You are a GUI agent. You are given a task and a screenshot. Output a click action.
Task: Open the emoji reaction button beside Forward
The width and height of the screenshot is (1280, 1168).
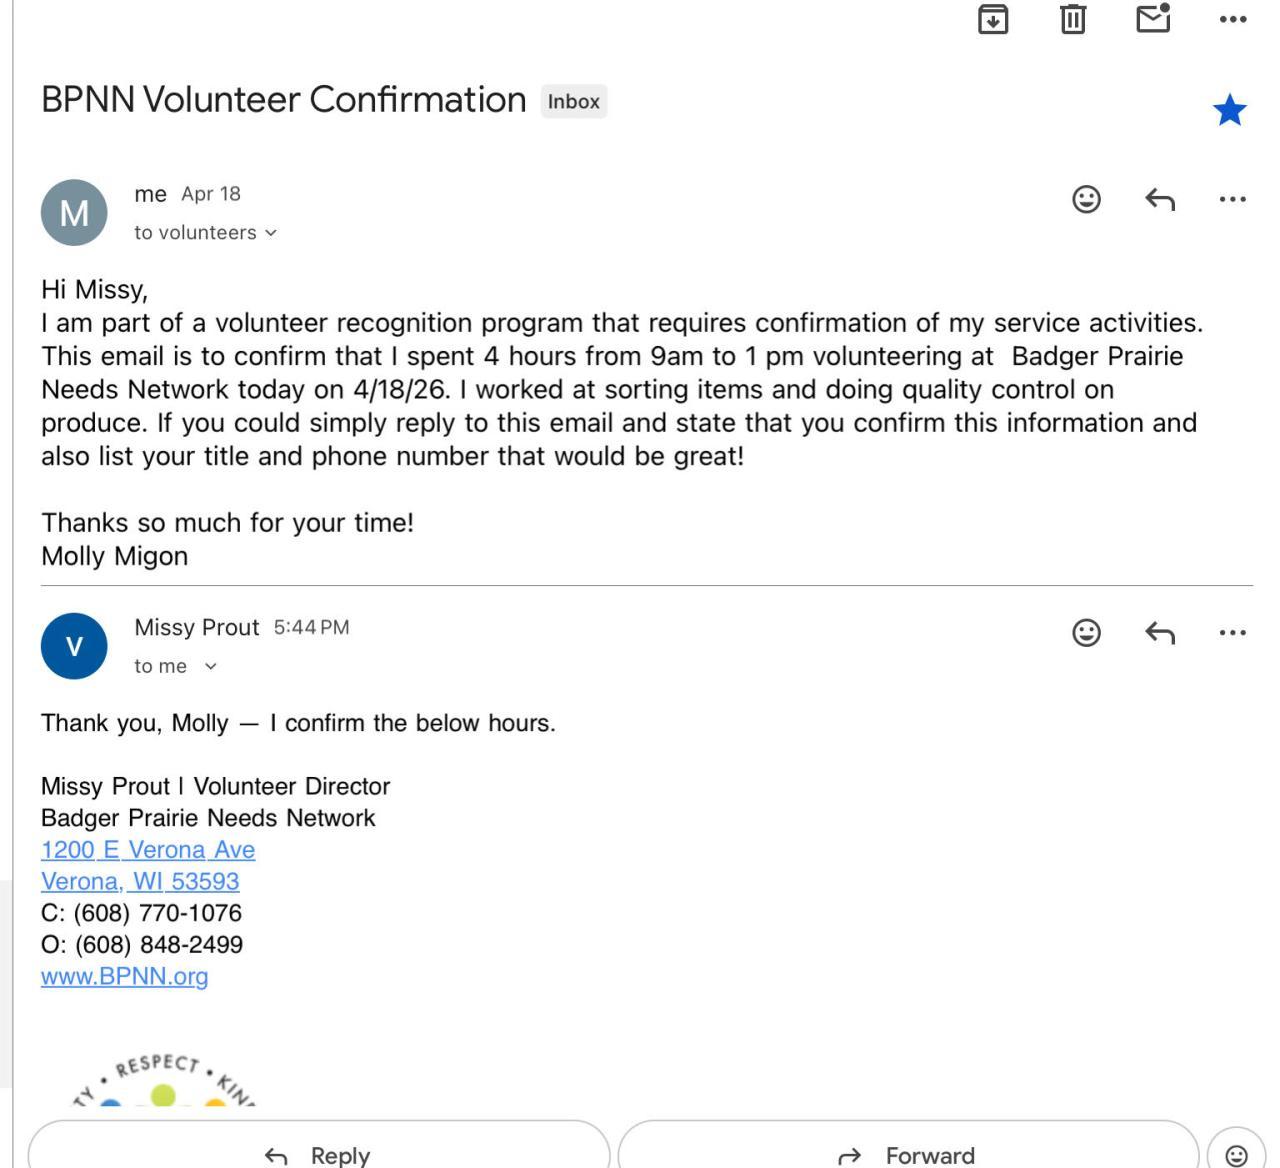1236,1154
